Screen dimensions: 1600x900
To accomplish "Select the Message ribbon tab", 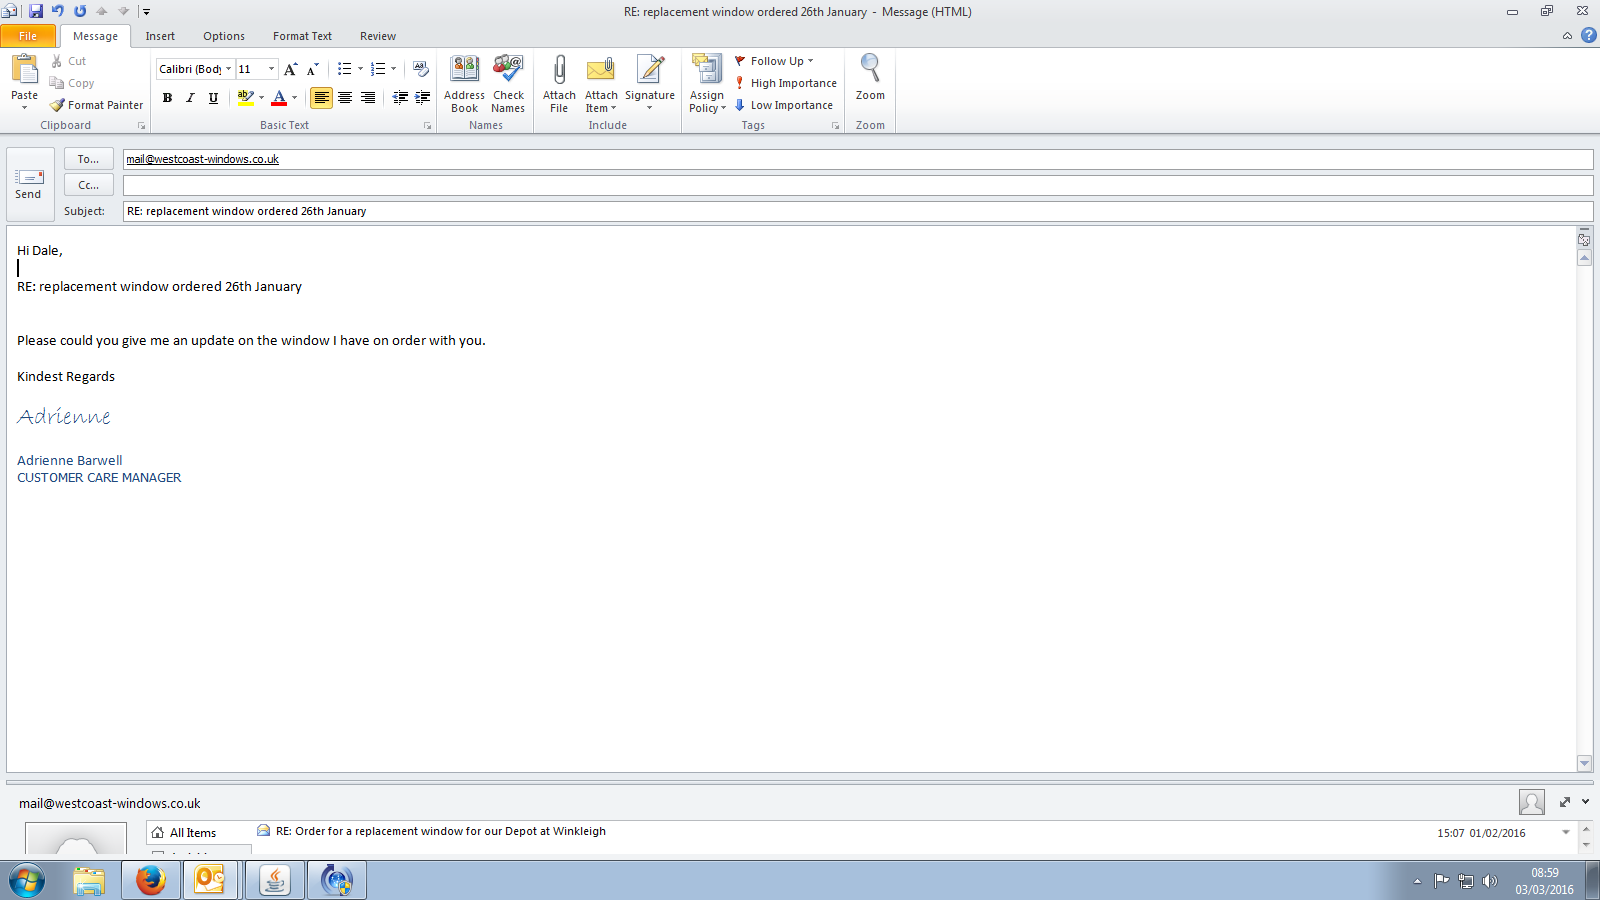I will click(95, 36).
